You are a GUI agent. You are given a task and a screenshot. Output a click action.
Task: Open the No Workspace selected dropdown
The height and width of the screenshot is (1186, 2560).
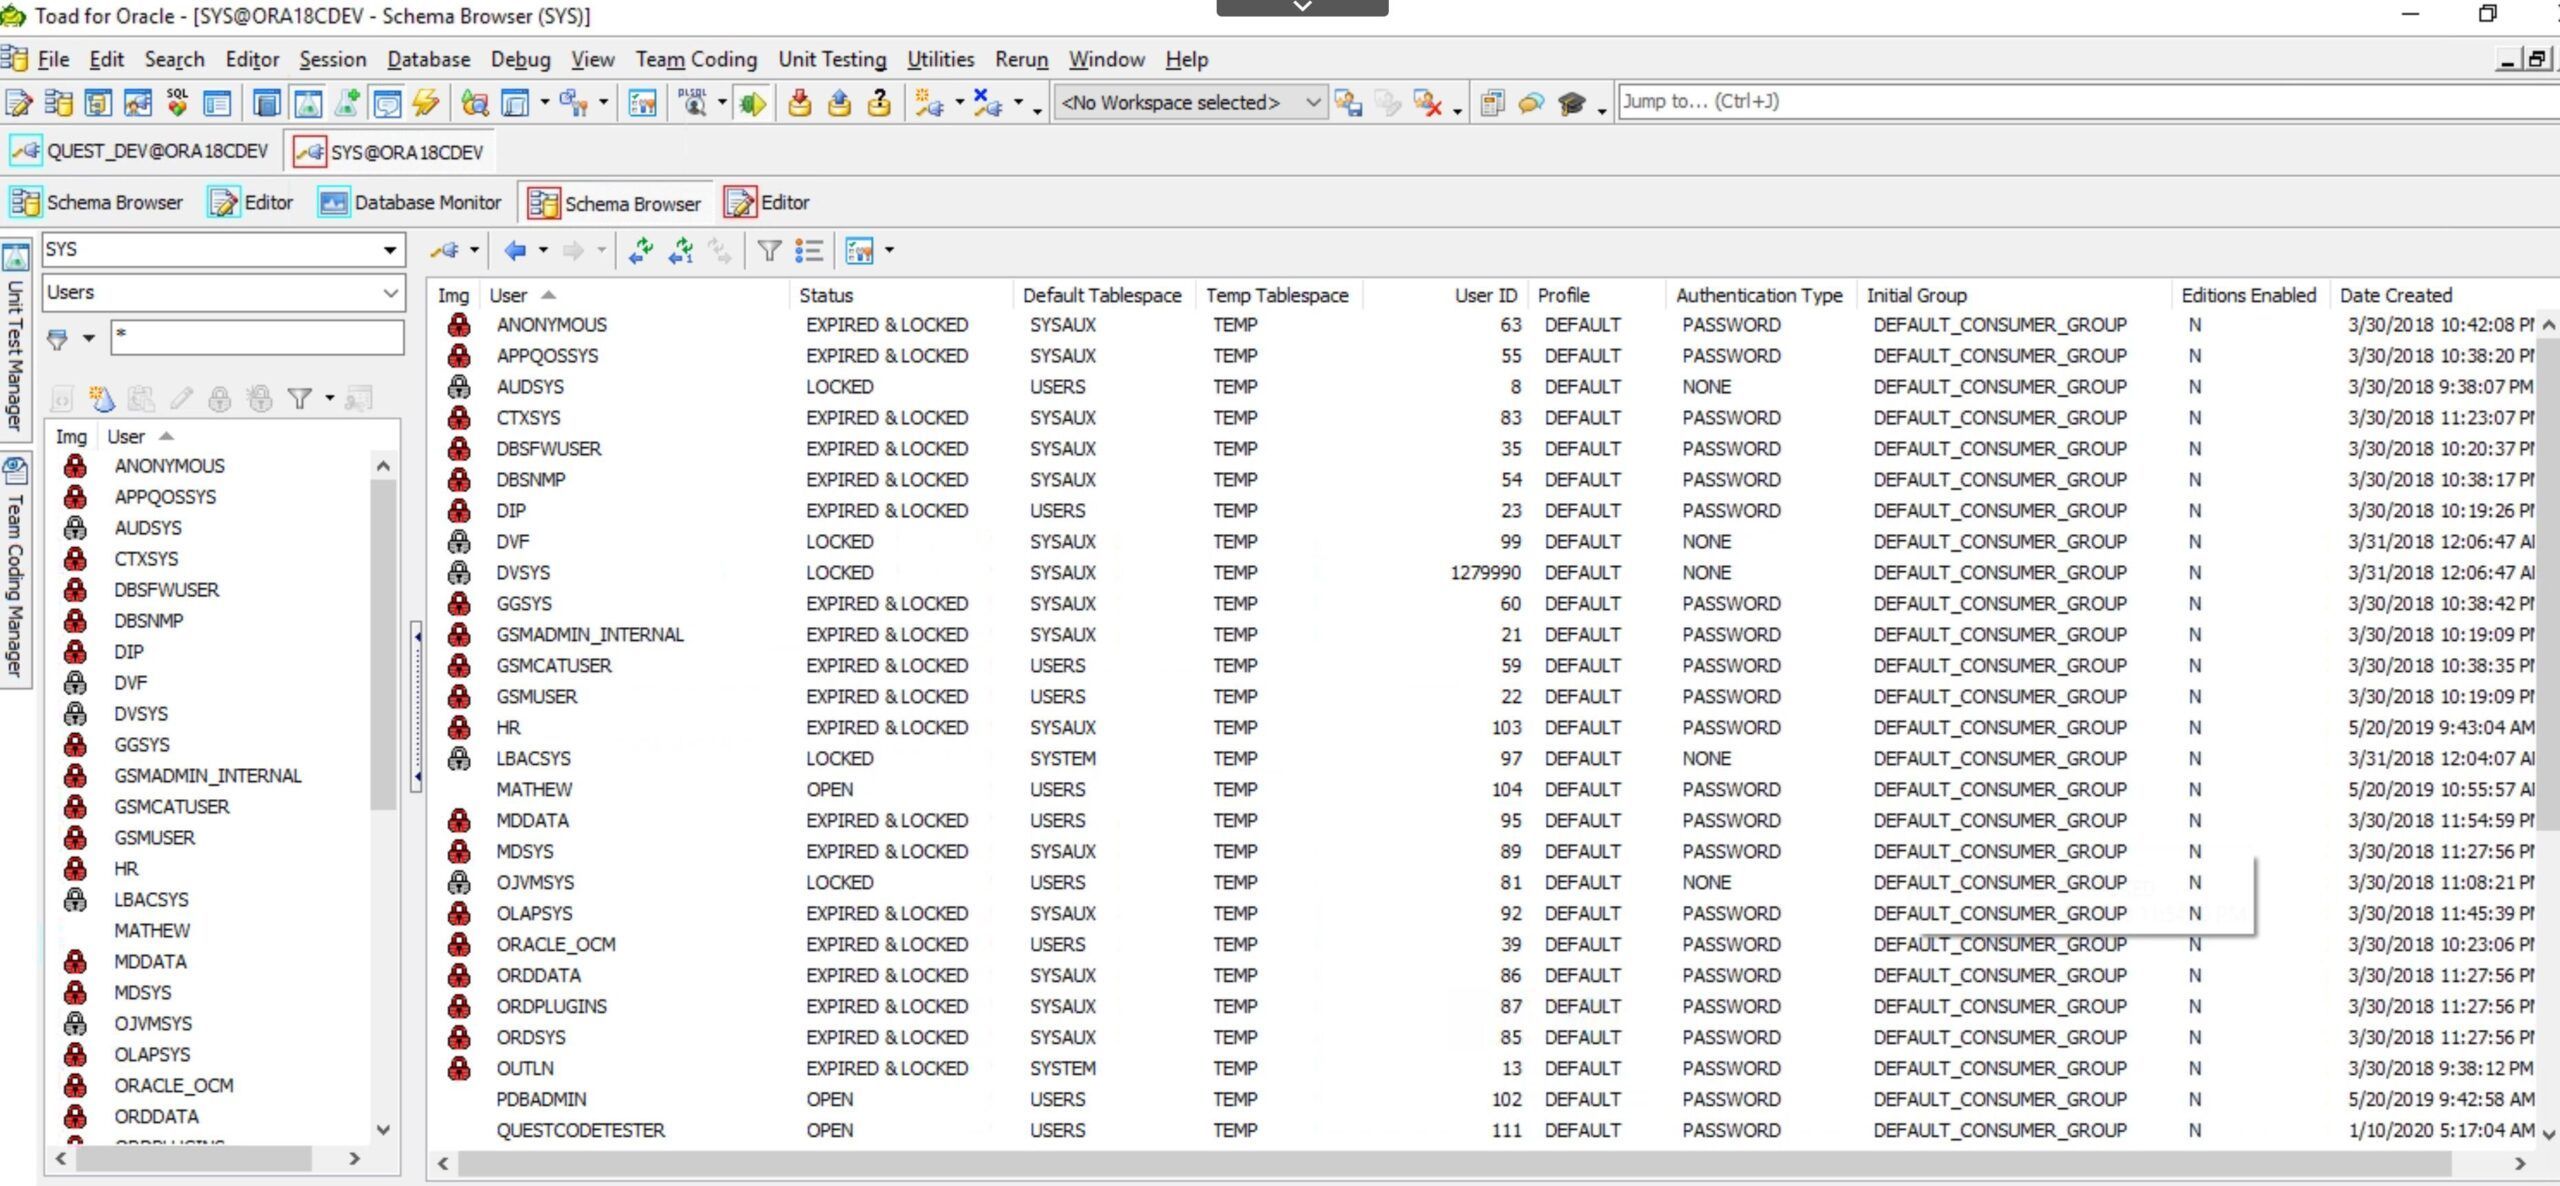[1313, 102]
